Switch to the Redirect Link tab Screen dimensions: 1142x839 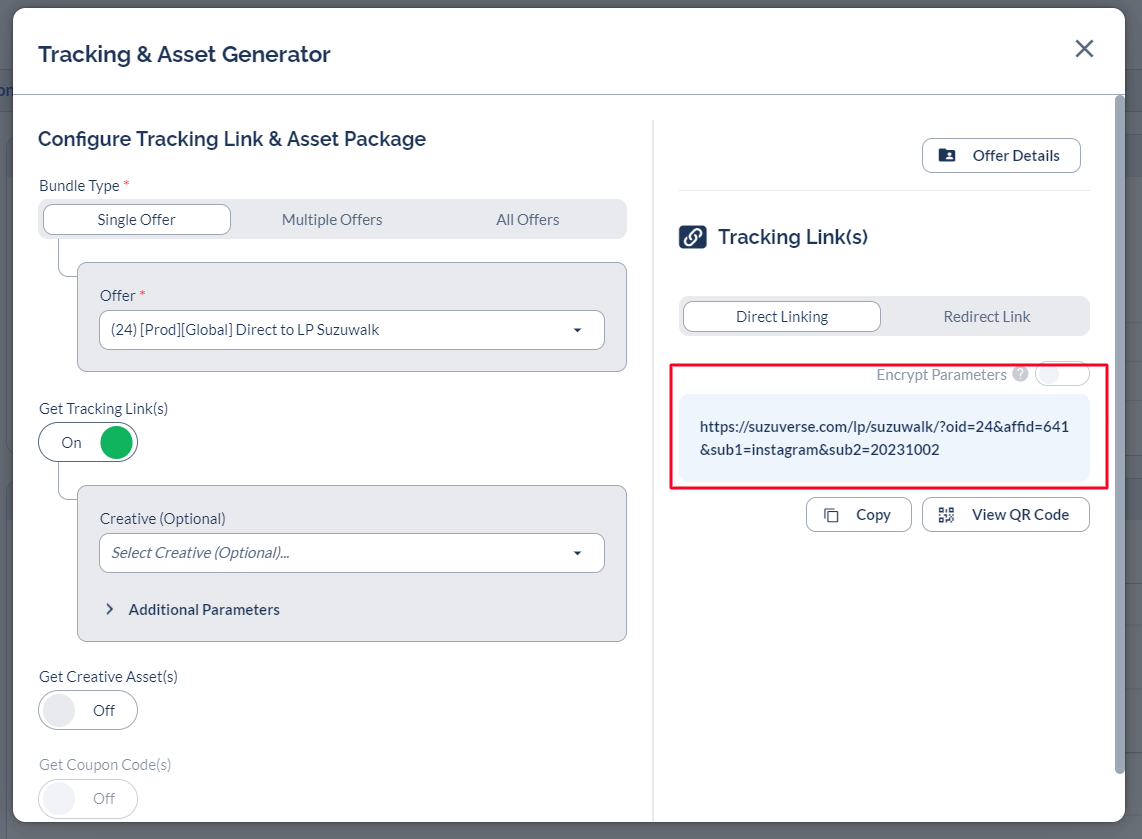click(986, 317)
